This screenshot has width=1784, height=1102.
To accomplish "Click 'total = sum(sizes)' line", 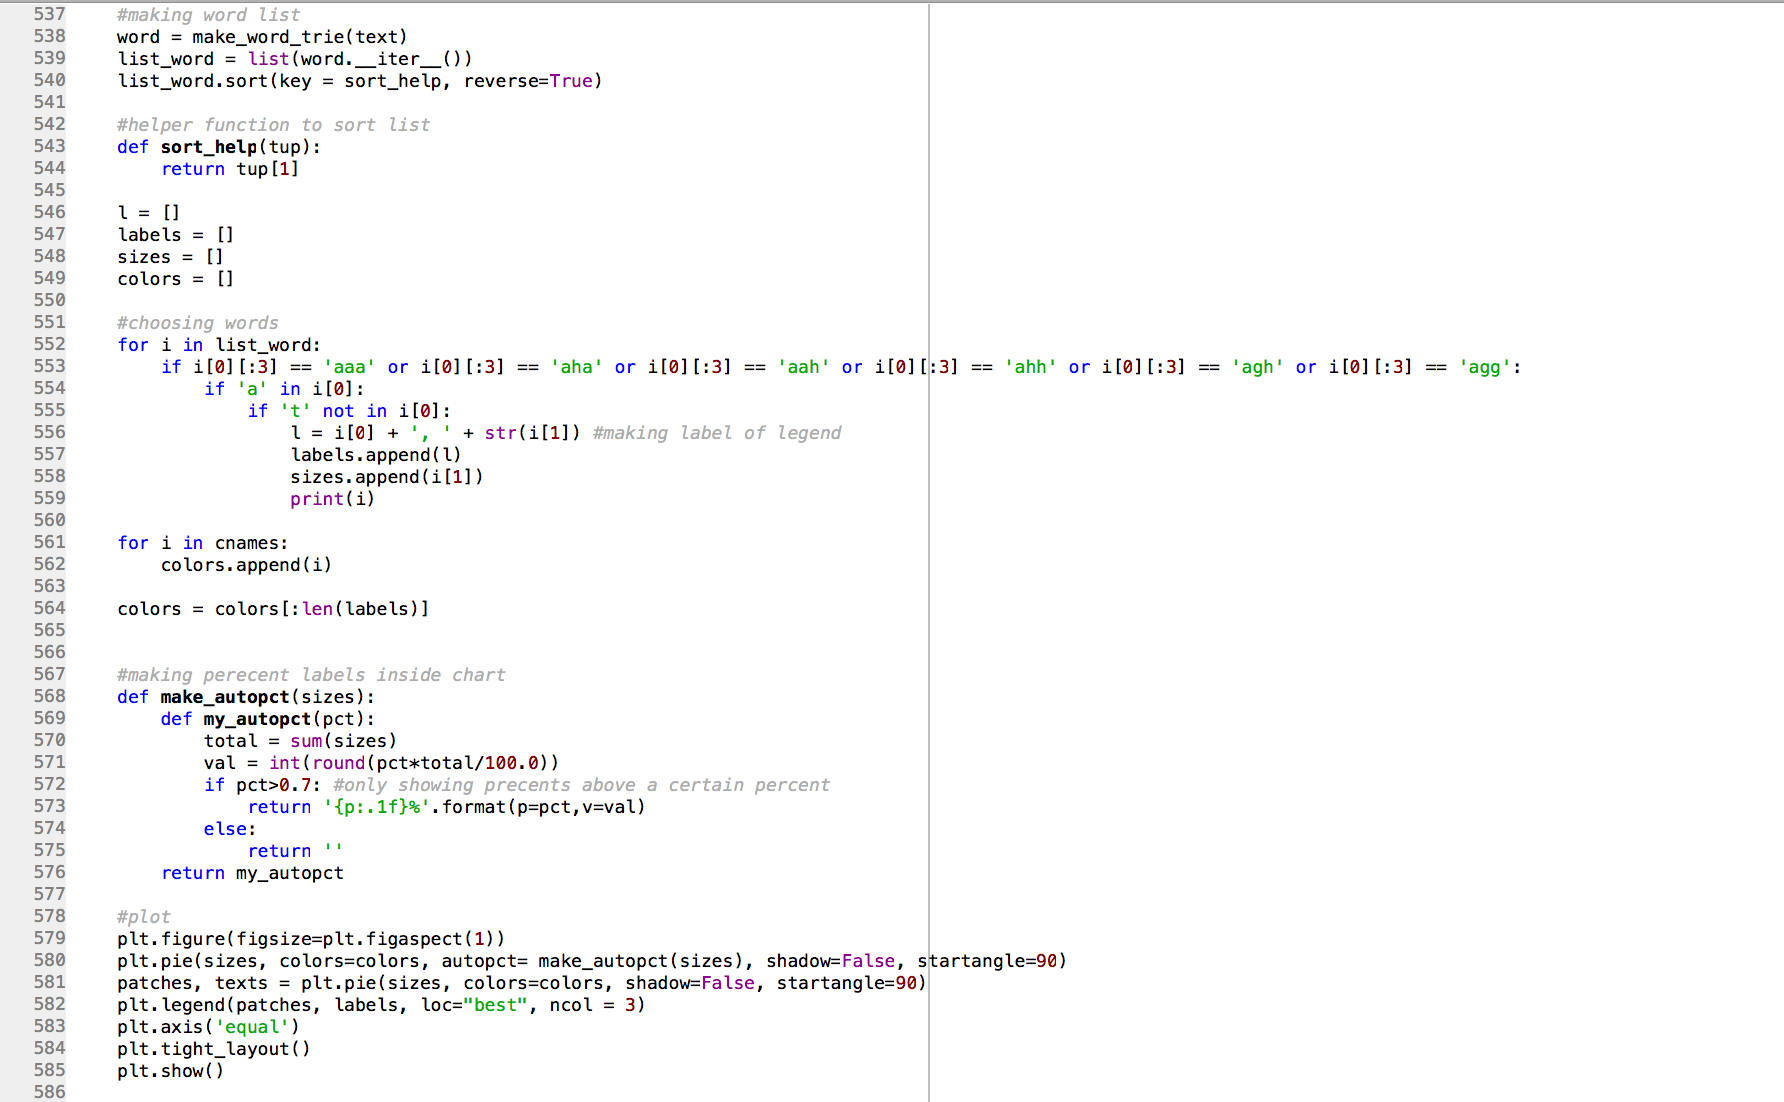I will pos(300,741).
